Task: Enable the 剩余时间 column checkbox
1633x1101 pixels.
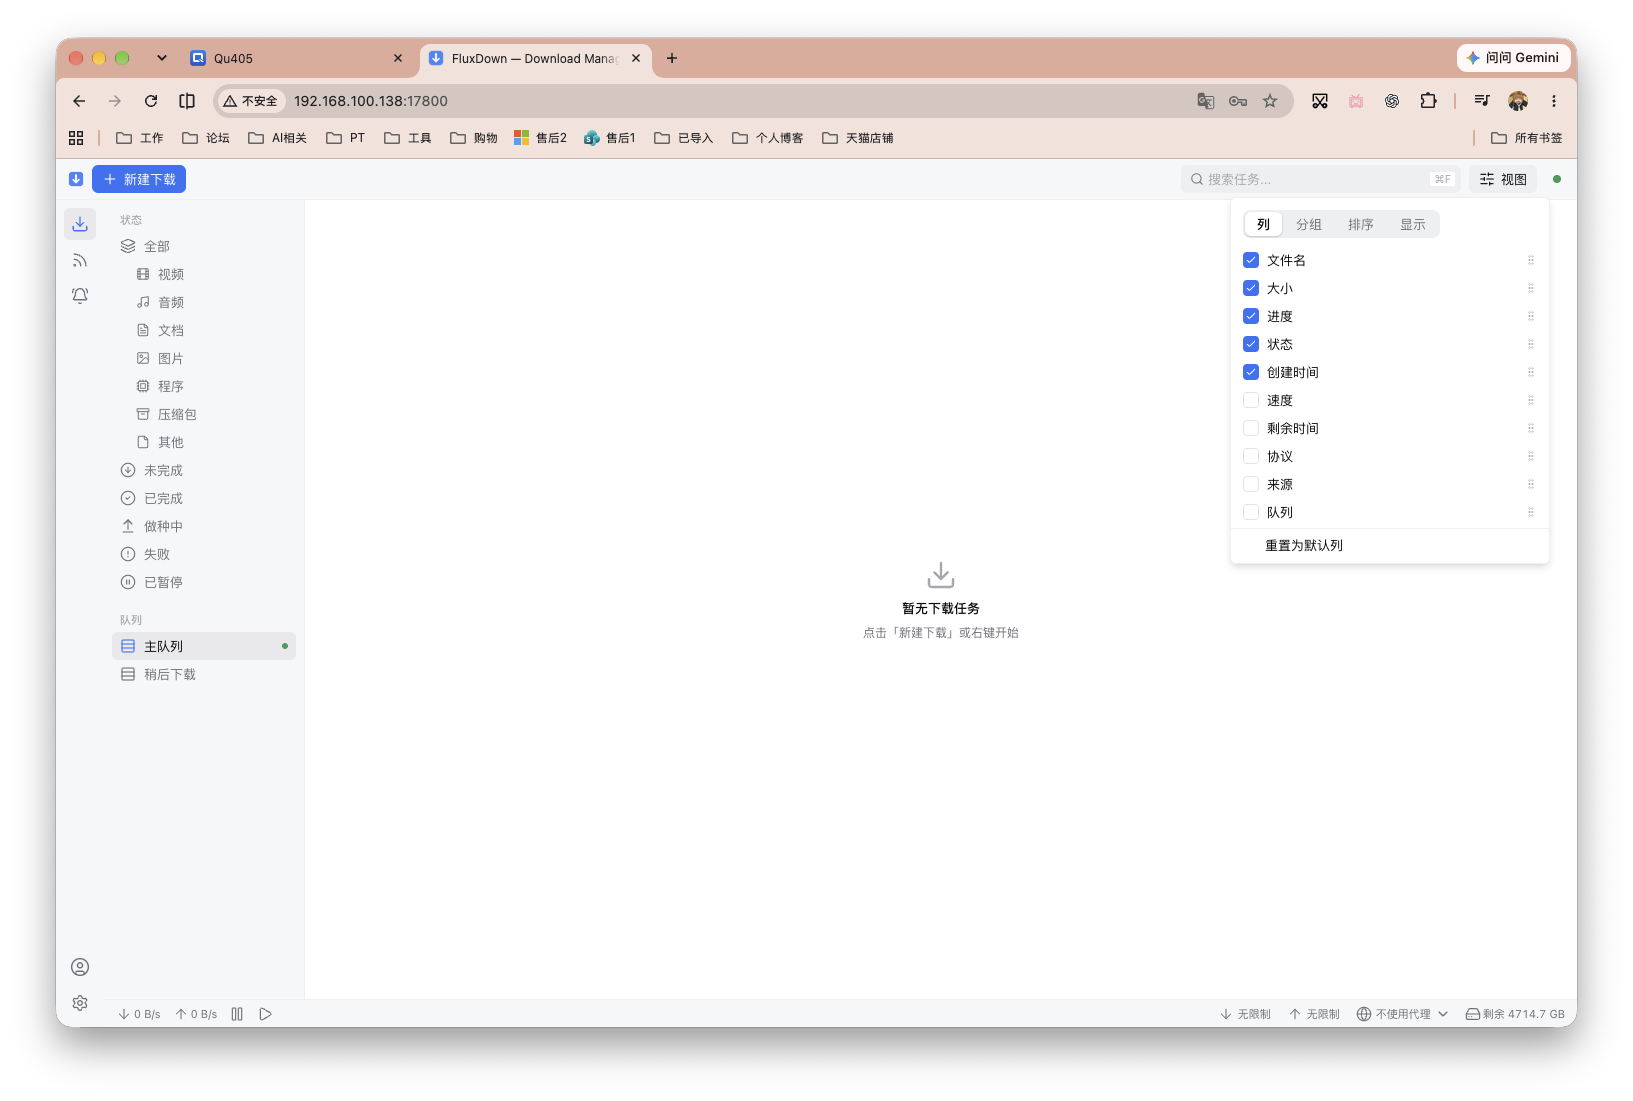Action: point(1251,428)
